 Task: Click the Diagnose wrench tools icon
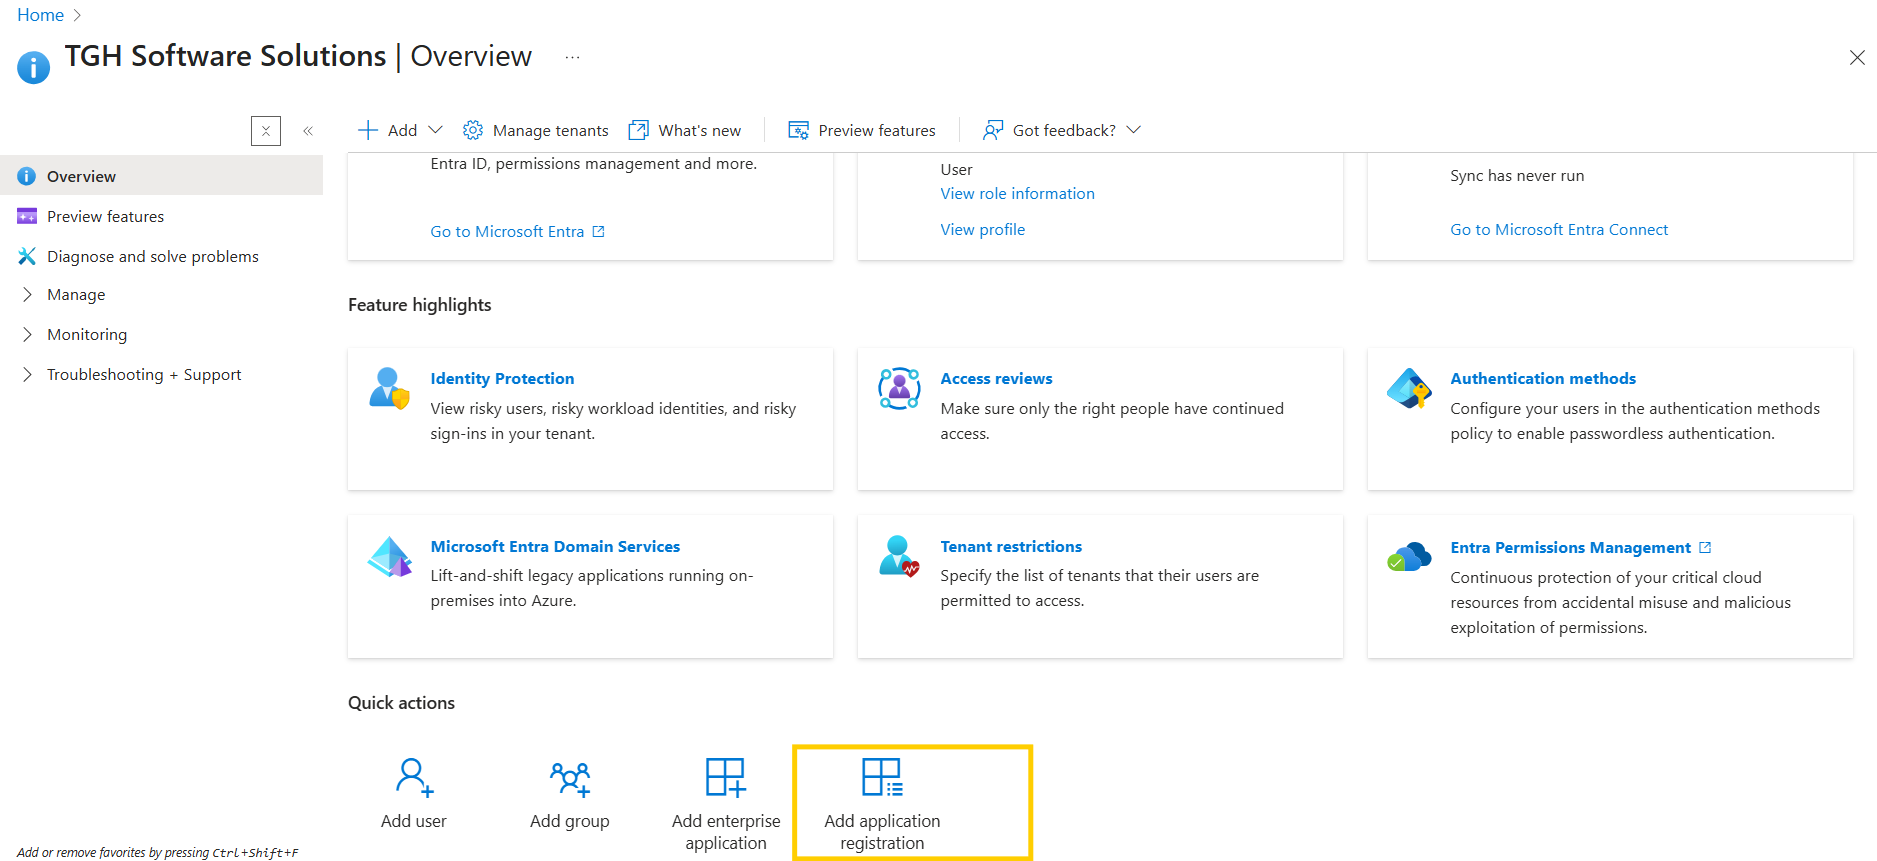[27, 256]
